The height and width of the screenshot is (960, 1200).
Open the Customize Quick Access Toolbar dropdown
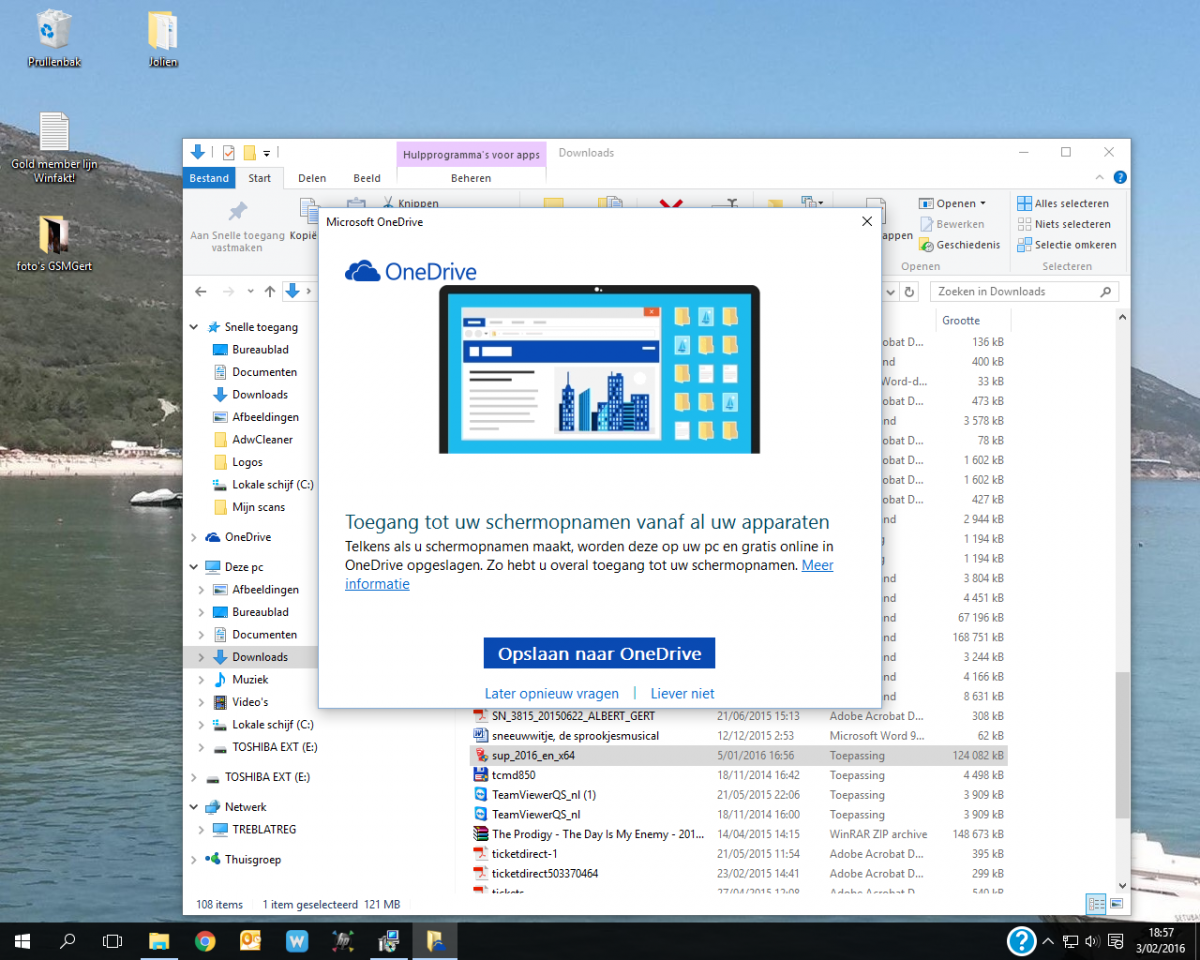[x=266, y=153]
